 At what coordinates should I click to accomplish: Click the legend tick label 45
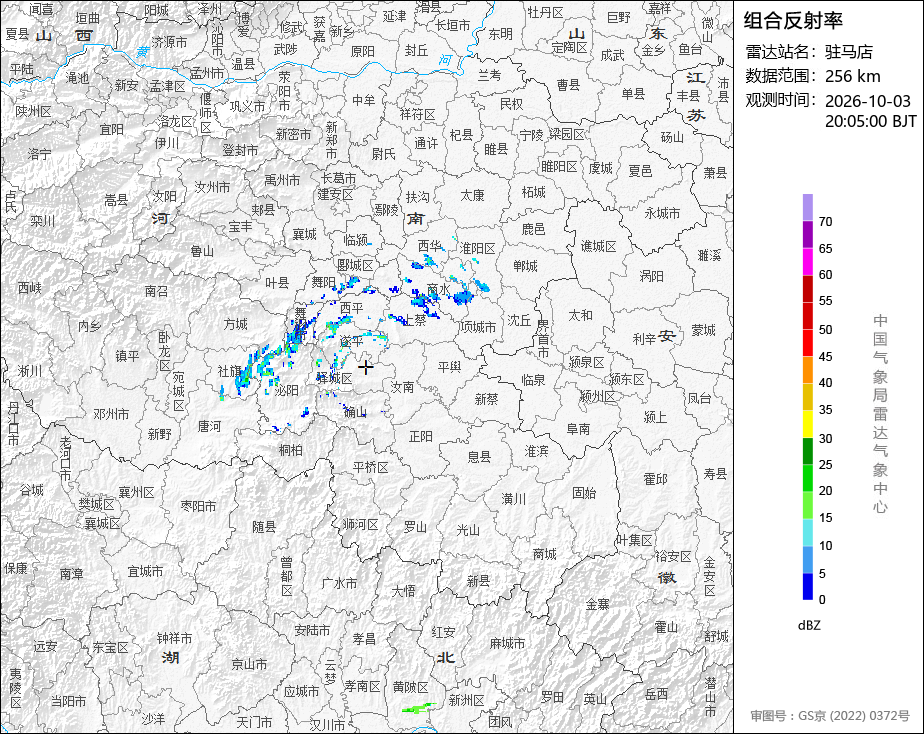coord(826,357)
